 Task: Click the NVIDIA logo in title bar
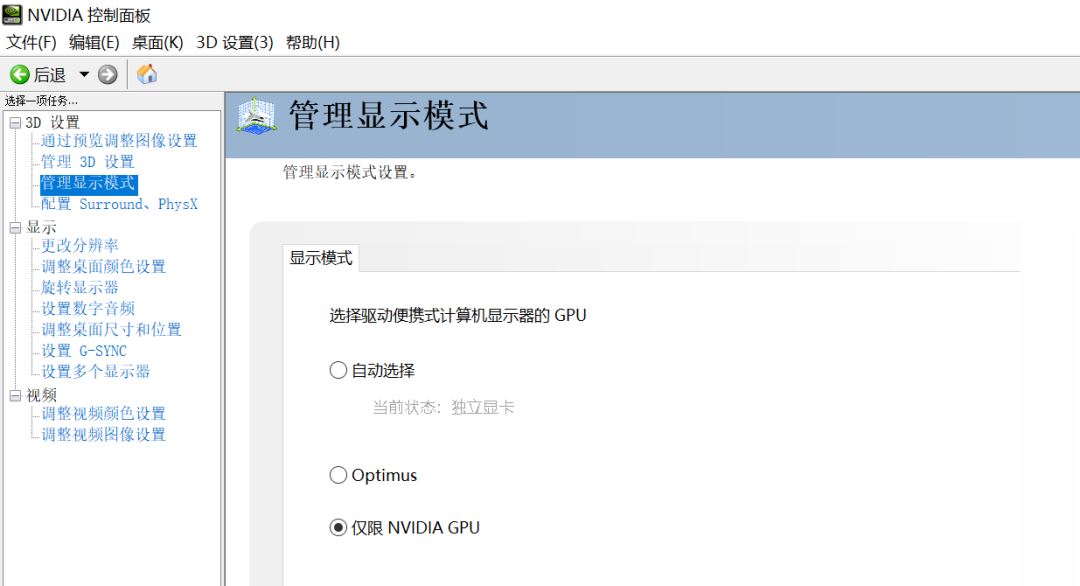pos(12,14)
